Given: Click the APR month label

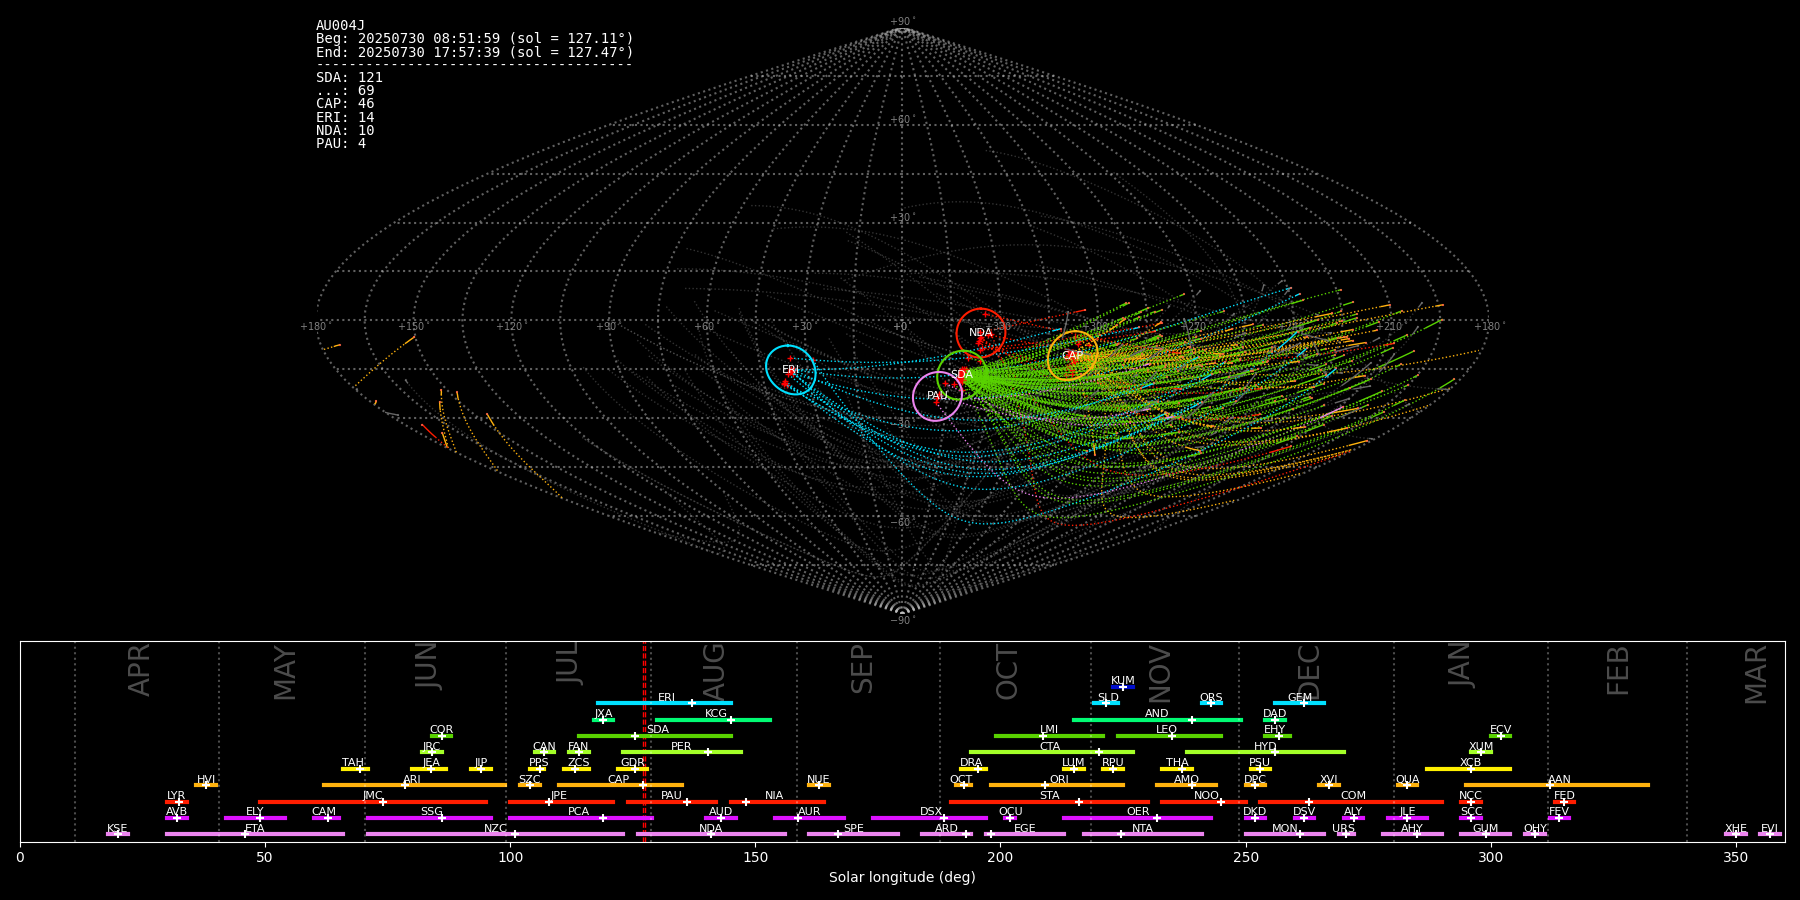Looking at the screenshot, I should coord(140,670).
